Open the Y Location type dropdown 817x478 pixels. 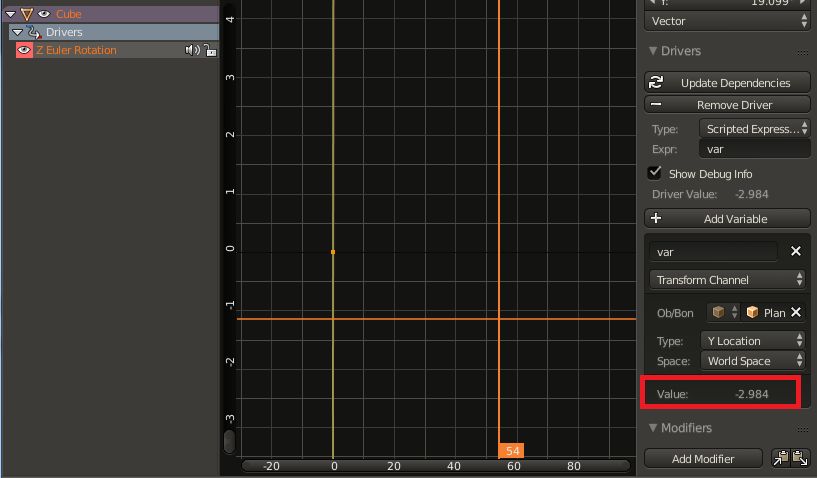pyautogui.click(x=752, y=341)
